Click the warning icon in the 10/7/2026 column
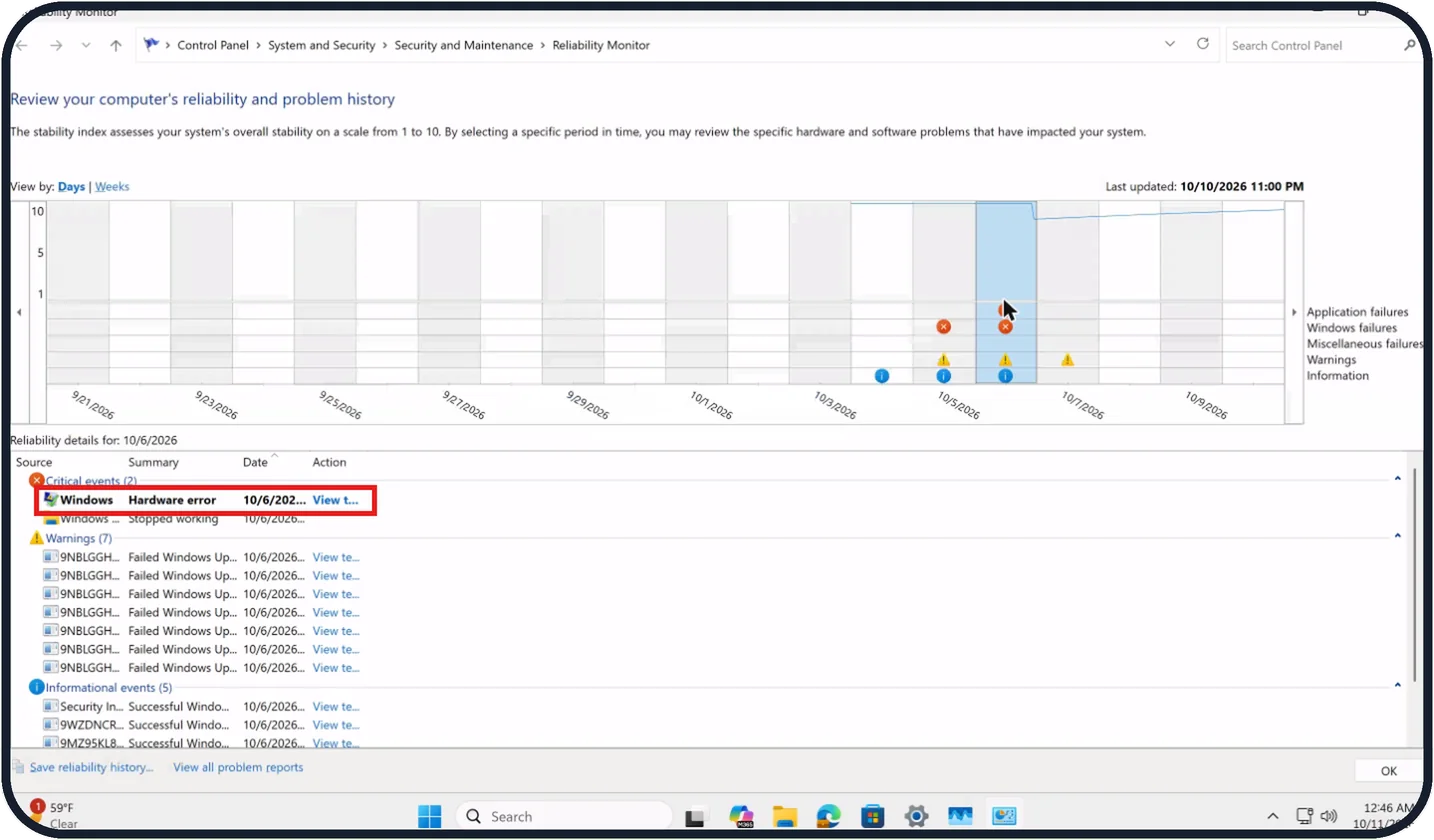Image resolution: width=1434 pixels, height=840 pixels. (1068, 360)
